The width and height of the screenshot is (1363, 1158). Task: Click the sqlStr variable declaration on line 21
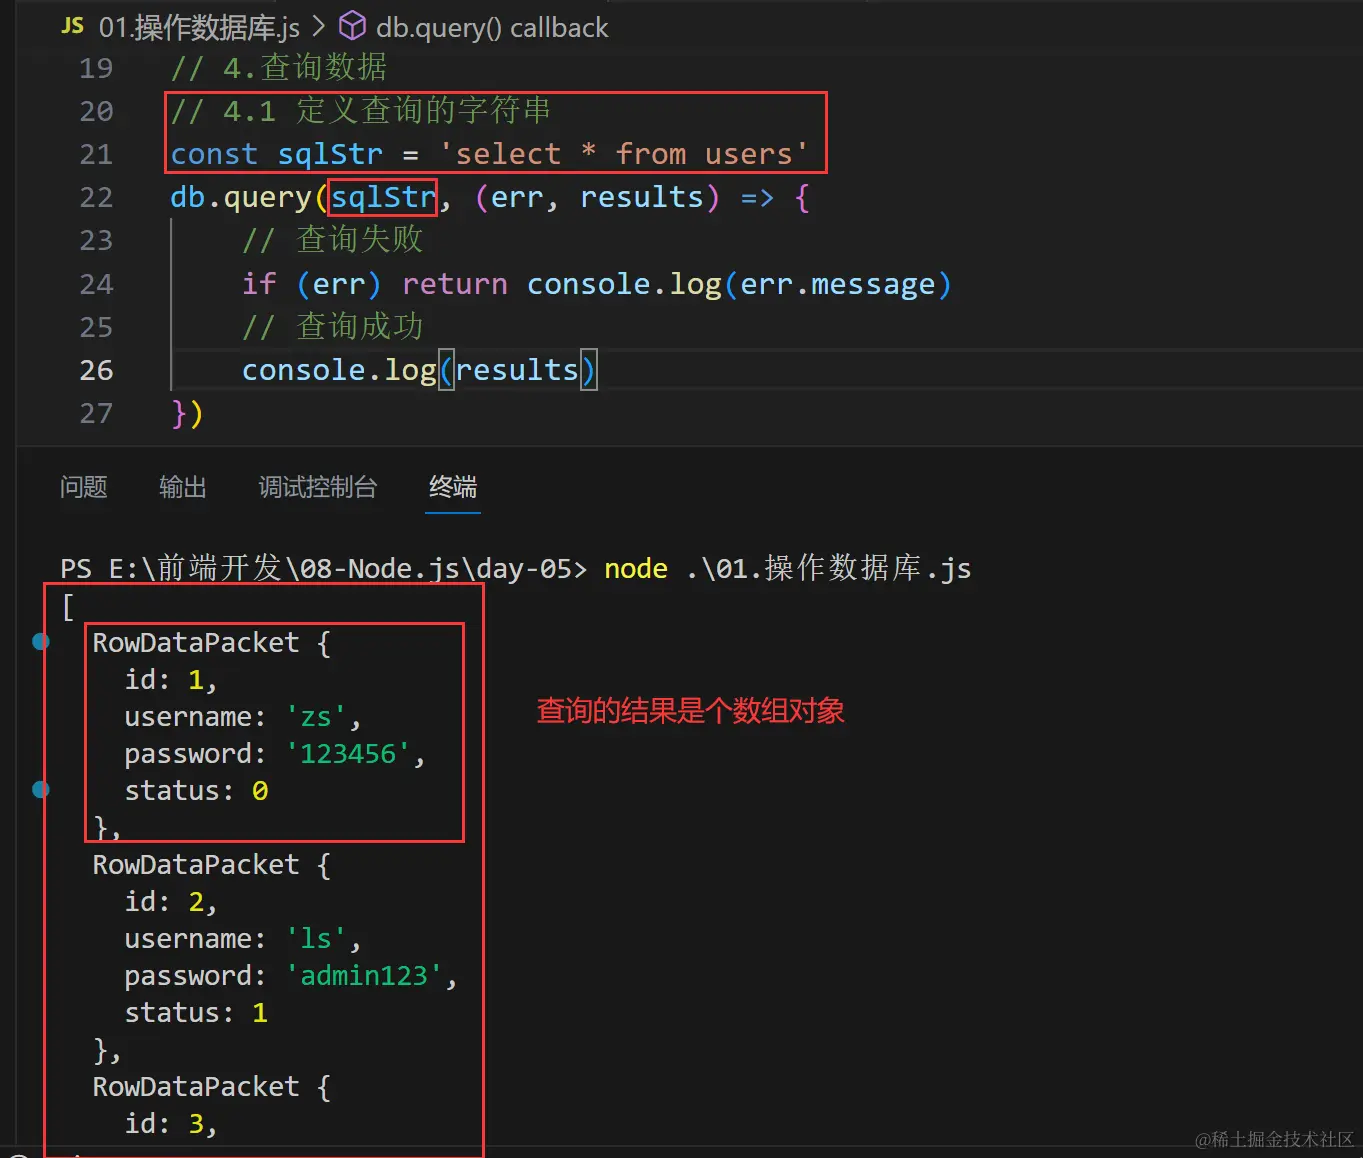pyautogui.click(x=330, y=154)
